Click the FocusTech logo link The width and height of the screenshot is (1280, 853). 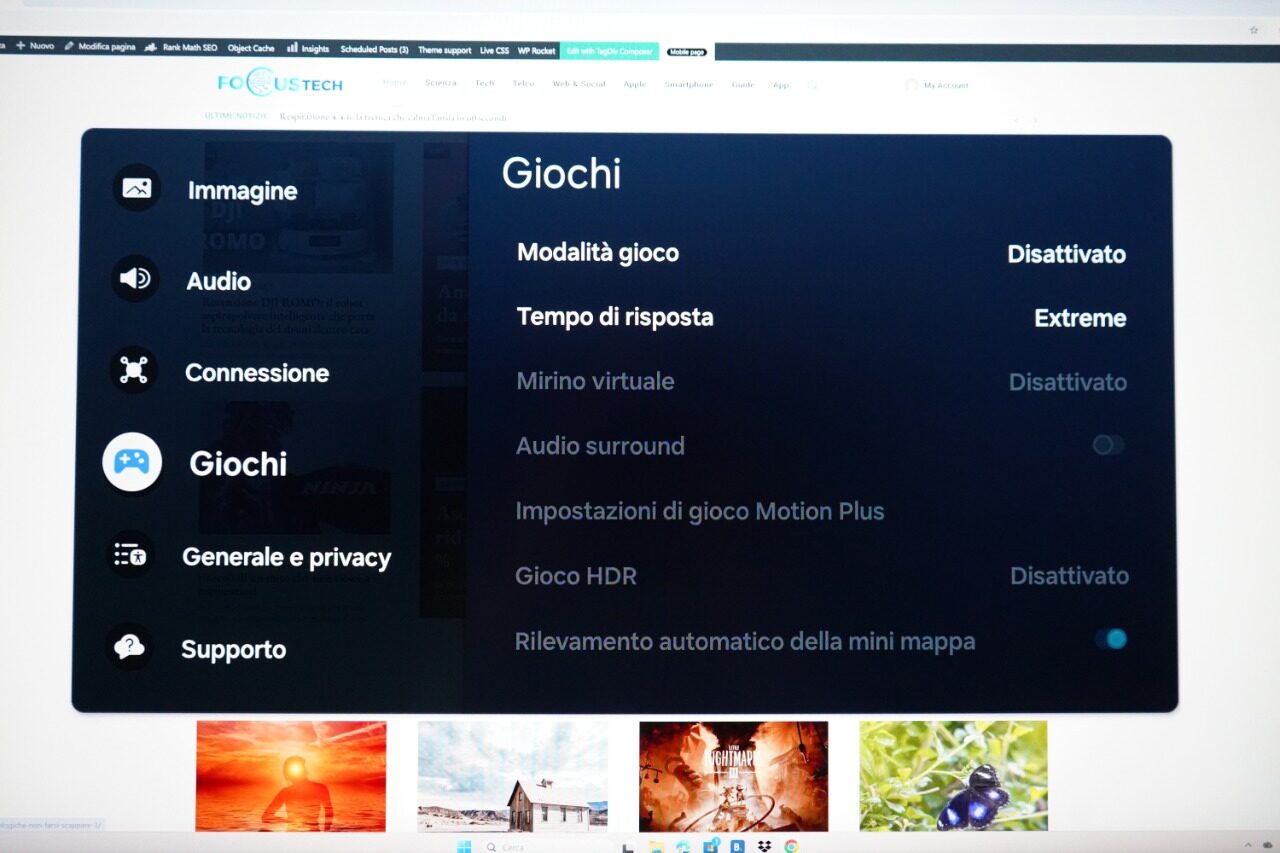click(x=280, y=84)
